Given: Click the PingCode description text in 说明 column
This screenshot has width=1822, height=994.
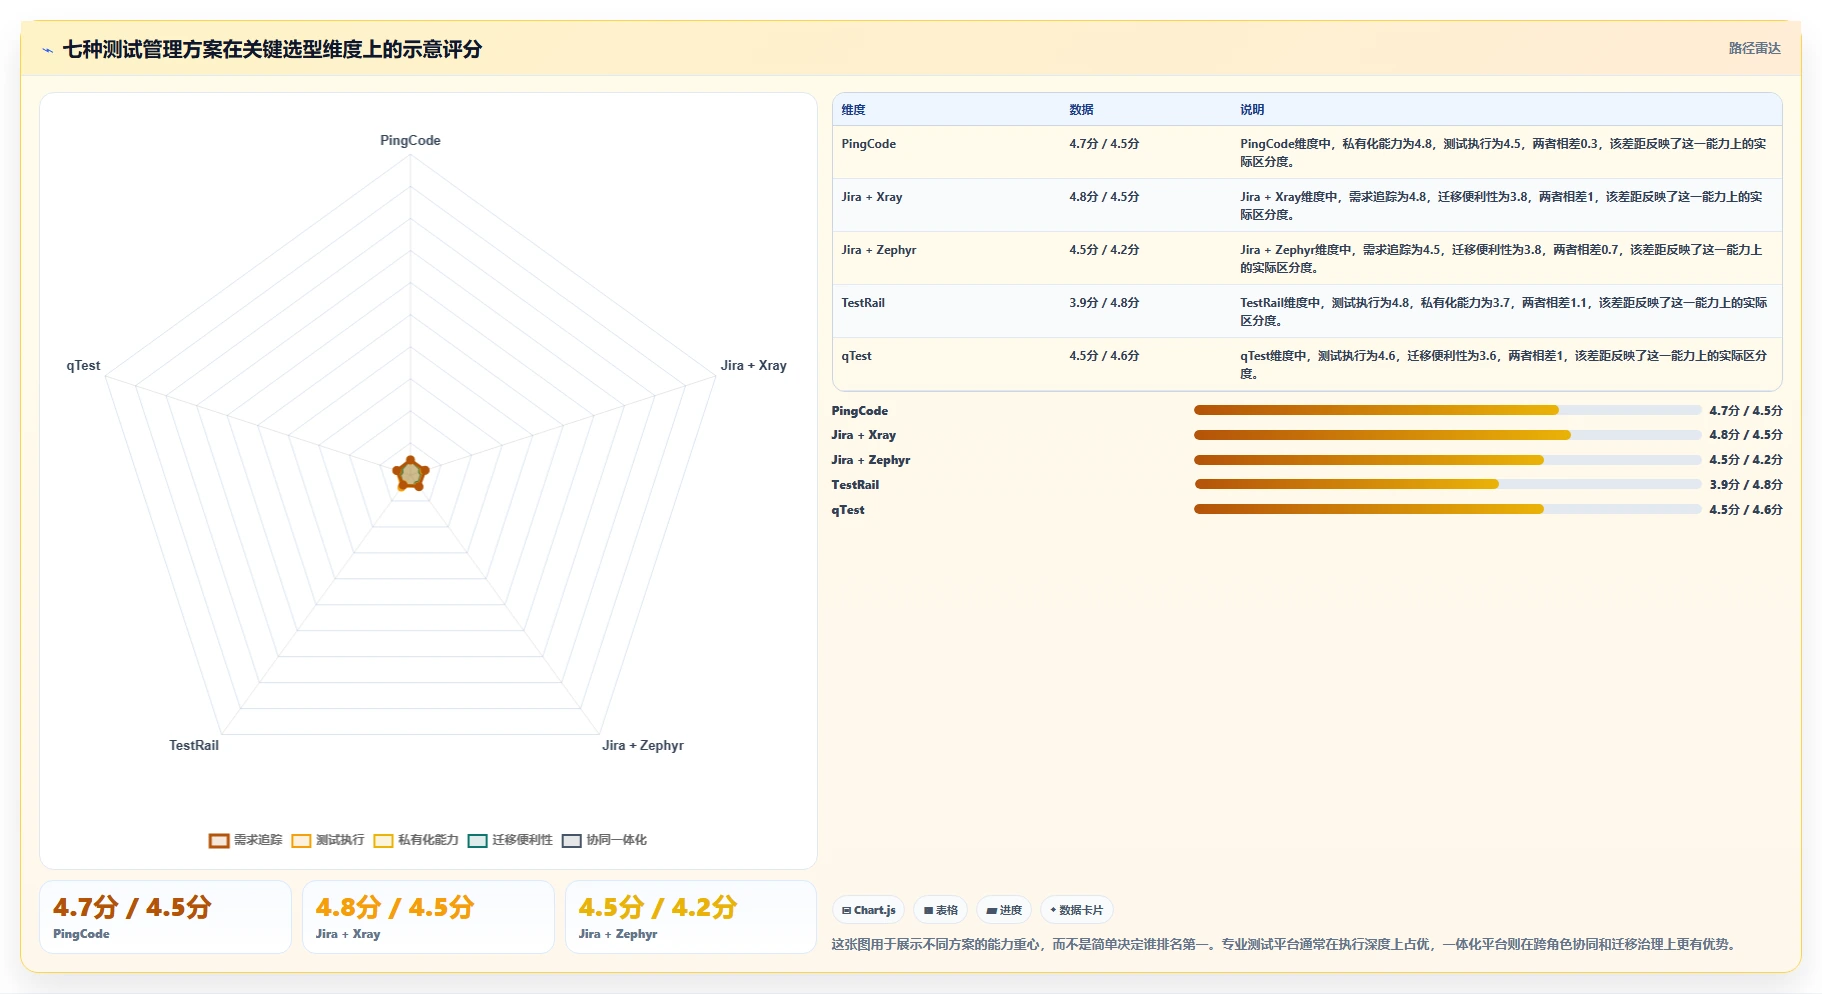Looking at the screenshot, I should [x=1503, y=153].
